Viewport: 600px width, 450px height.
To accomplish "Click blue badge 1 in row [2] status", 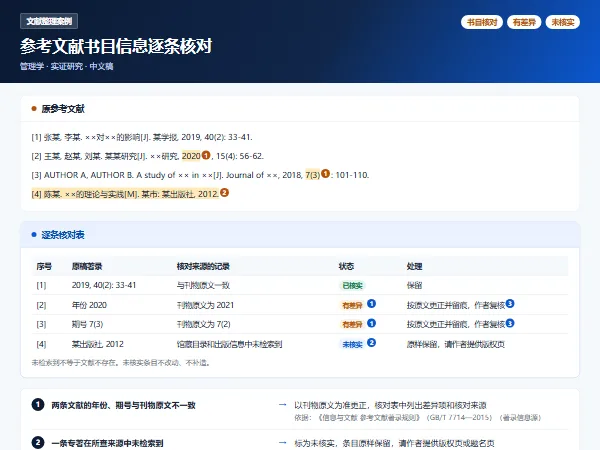I will click(371, 303).
